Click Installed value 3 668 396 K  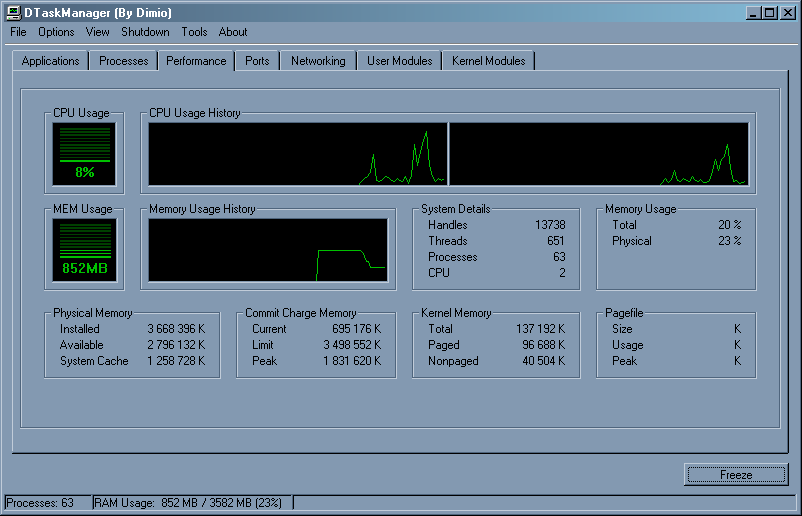point(176,329)
